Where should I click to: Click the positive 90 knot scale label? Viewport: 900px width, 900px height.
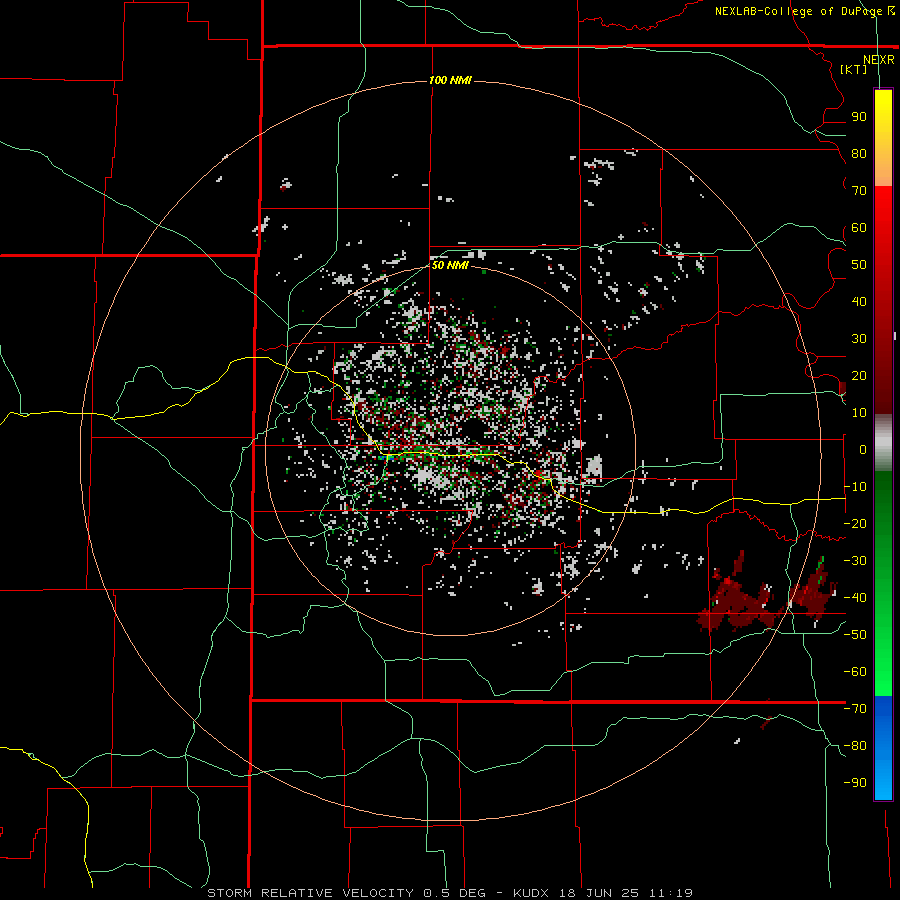coord(859,117)
